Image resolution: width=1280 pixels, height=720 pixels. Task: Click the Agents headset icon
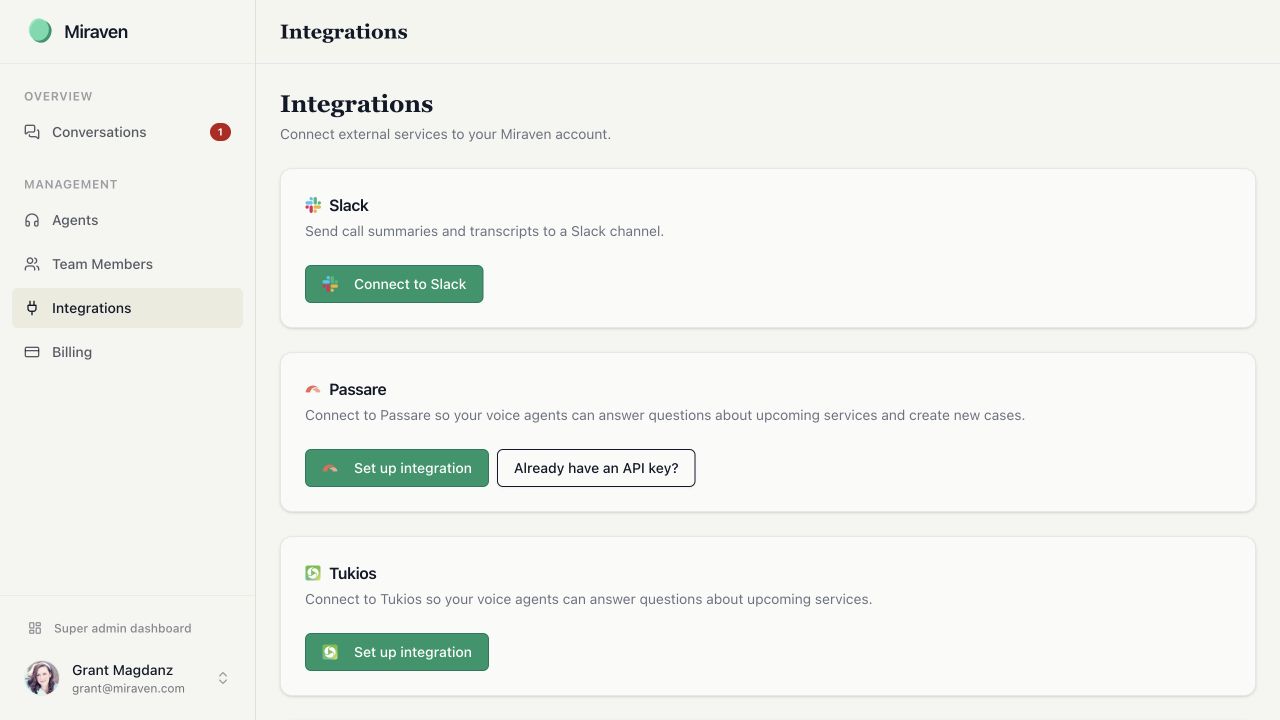(x=32, y=220)
